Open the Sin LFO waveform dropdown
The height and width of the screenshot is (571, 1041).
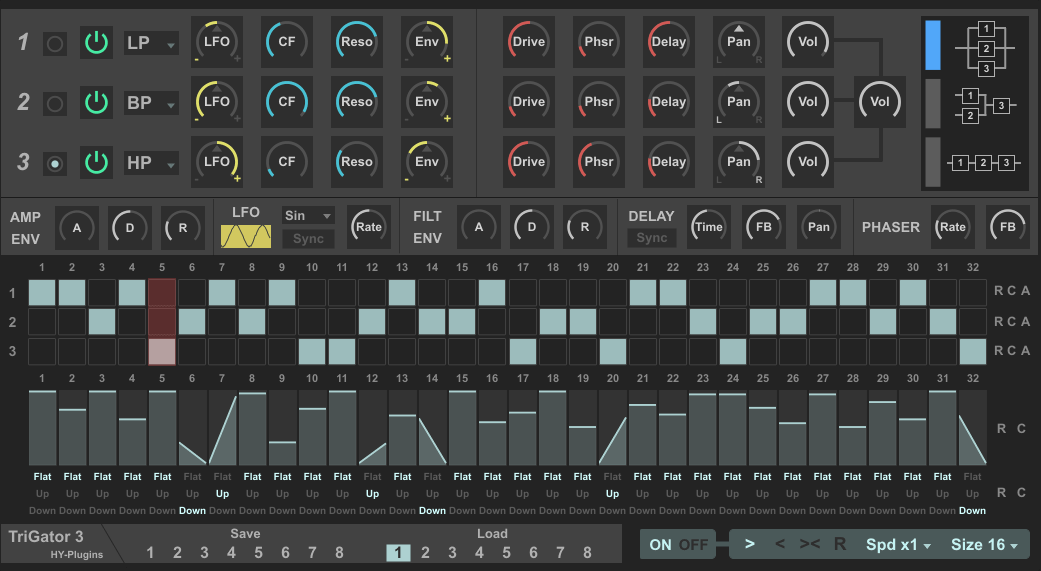click(x=308, y=215)
